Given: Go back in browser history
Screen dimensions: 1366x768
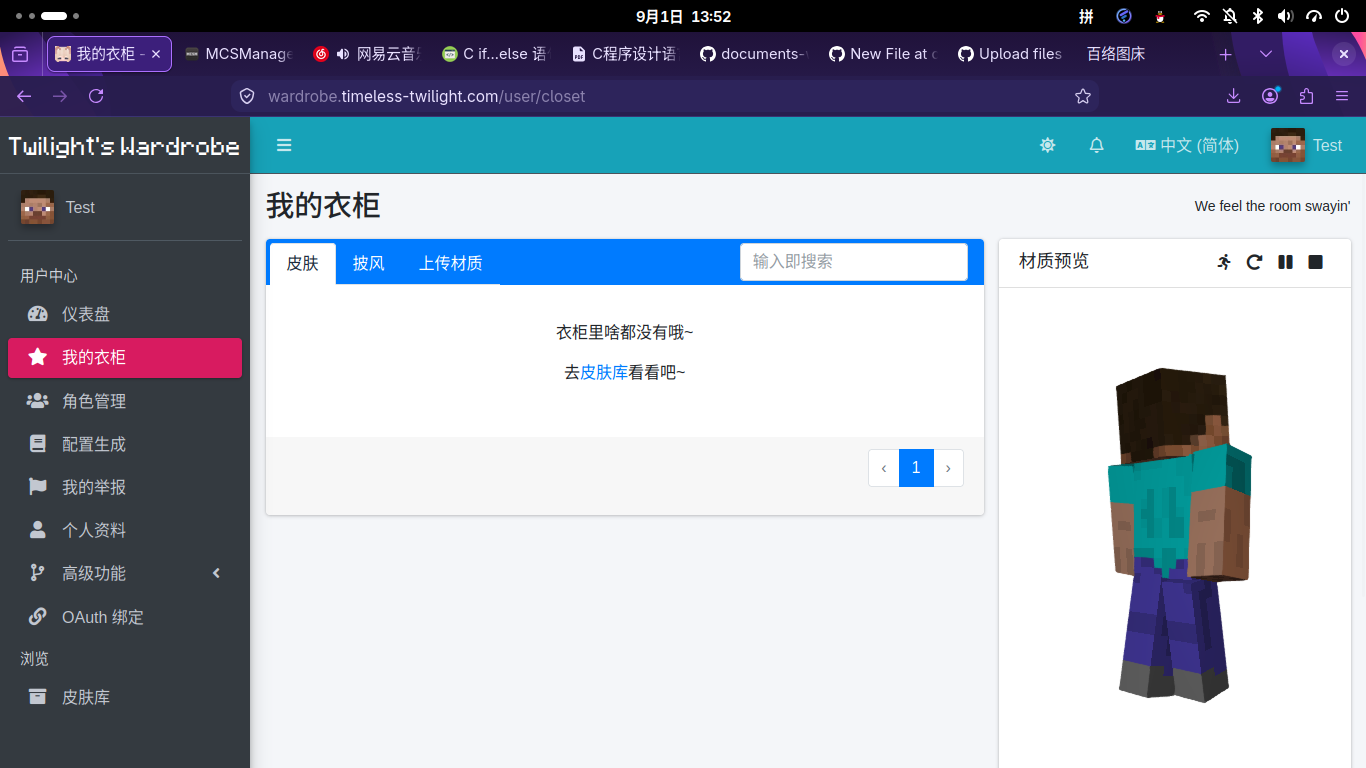Looking at the screenshot, I should click(x=24, y=96).
